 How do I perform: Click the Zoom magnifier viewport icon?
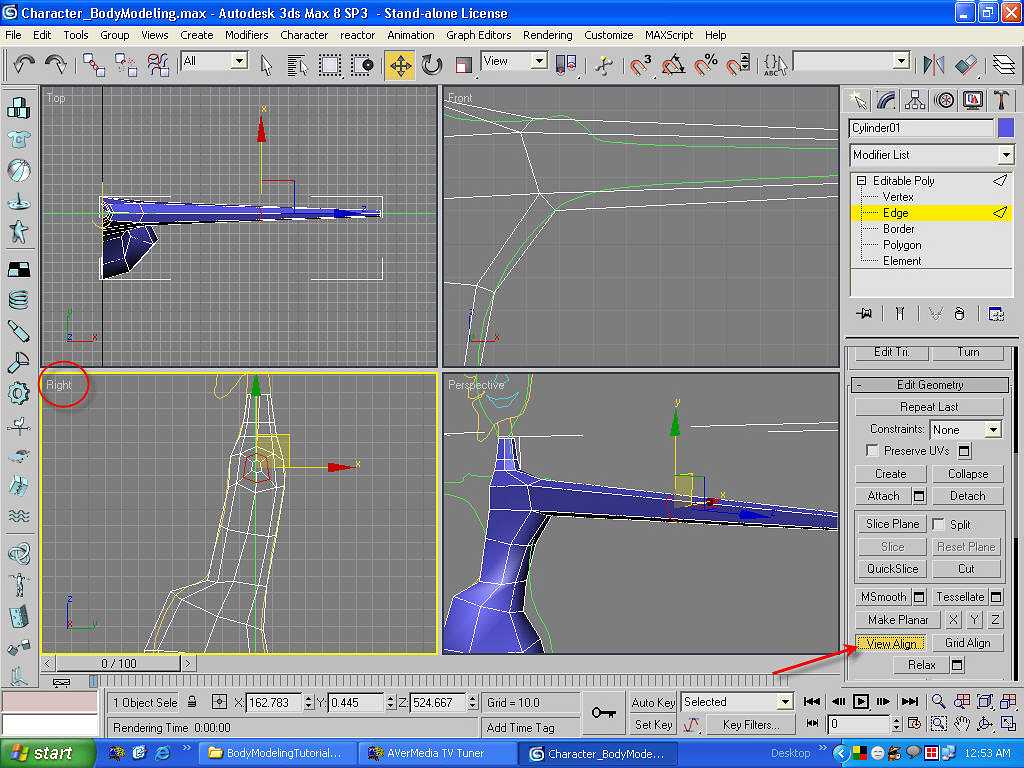click(938, 701)
